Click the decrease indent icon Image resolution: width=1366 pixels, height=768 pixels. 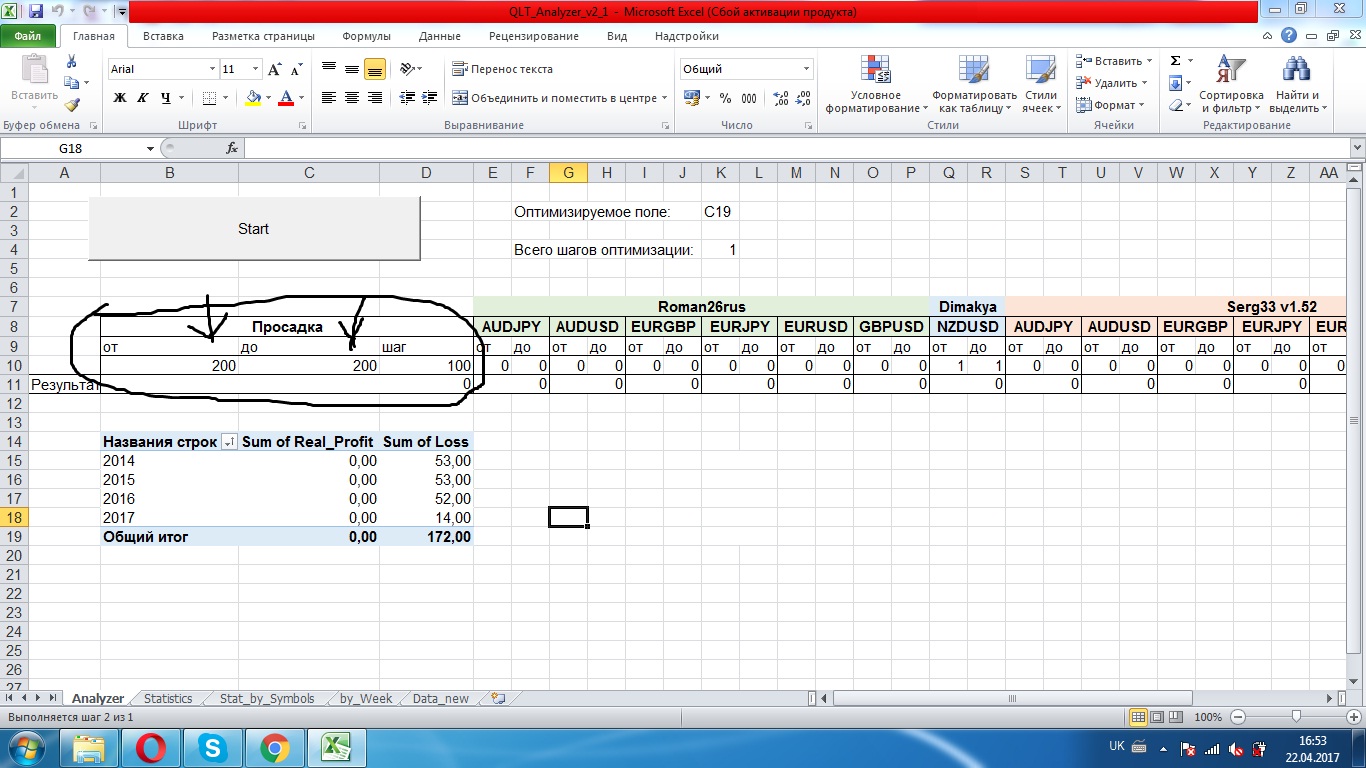click(x=406, y=98)
